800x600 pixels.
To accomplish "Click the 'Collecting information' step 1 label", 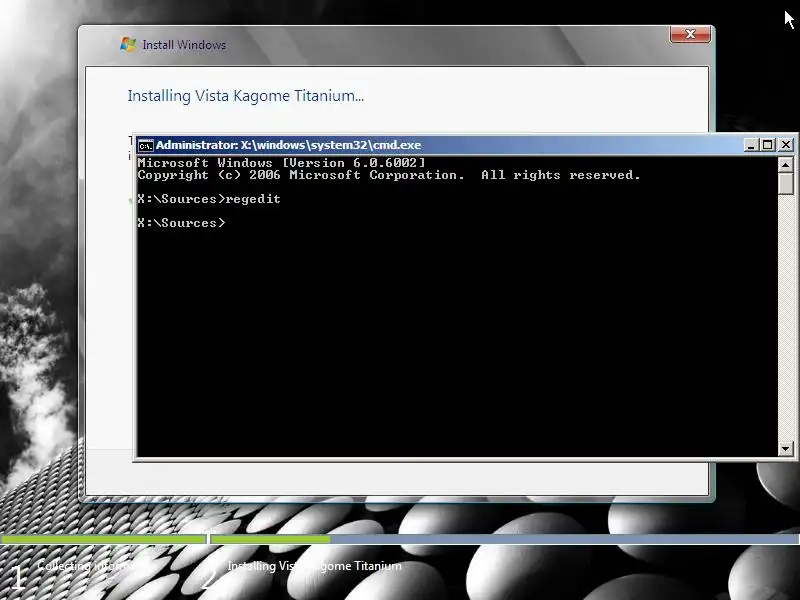I will [86, 566].
